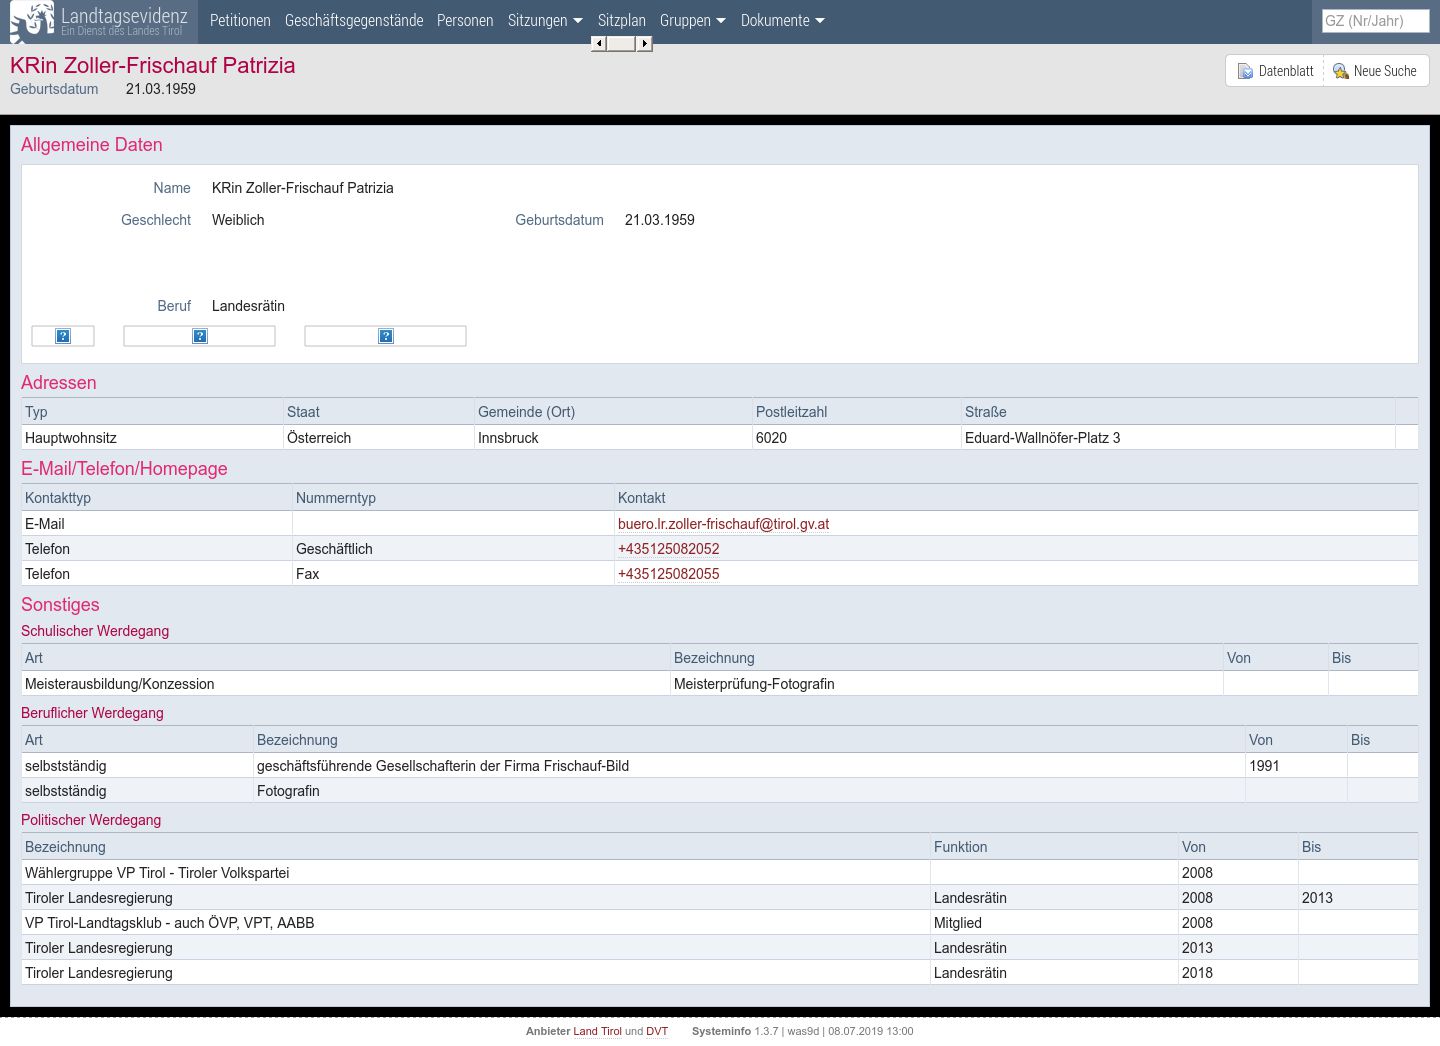
Task: Click the Meisterausbildung/Konzession cell
Action: (346, 684)
